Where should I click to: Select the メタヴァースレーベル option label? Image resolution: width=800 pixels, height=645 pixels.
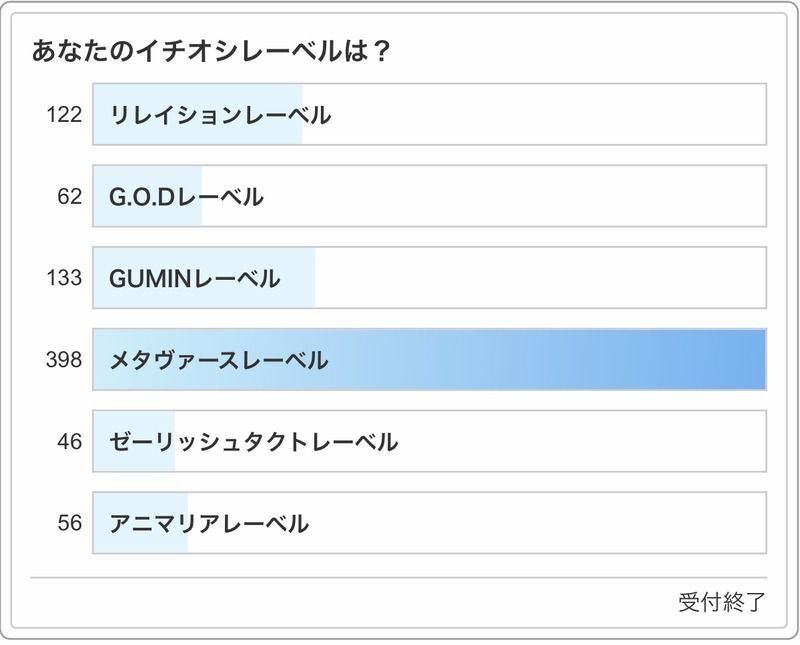click(x=219, y=360)
